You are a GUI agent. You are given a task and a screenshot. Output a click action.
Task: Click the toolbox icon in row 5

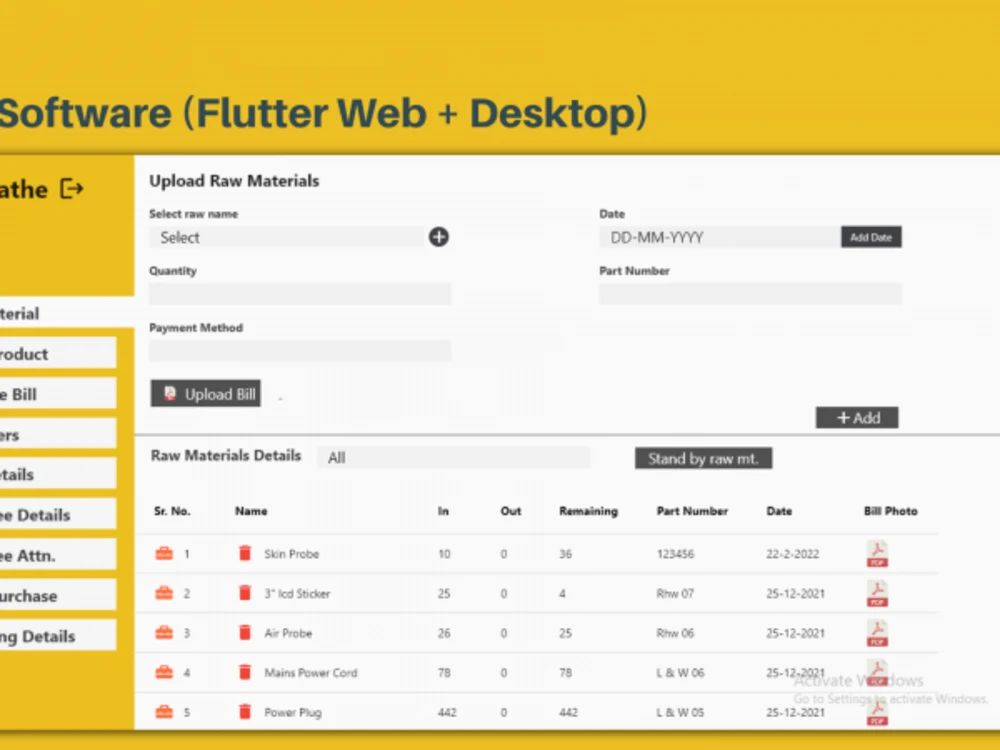pyautogui.click(x=164, y=712)
